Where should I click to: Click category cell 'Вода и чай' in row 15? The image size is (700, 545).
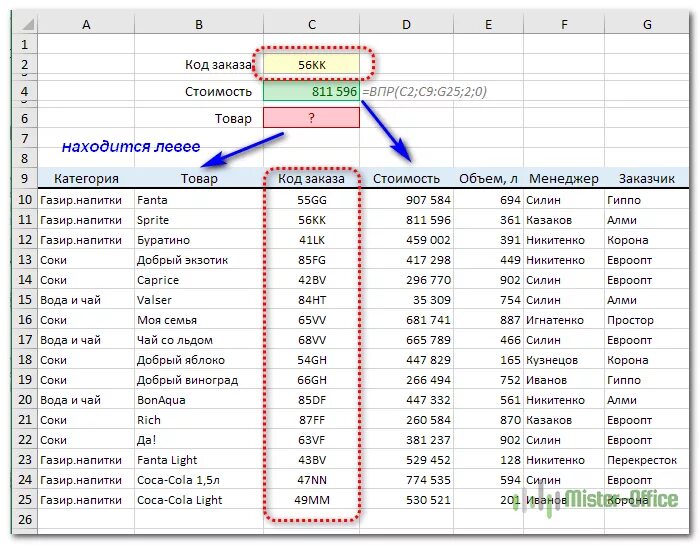(x=86, y=300)
